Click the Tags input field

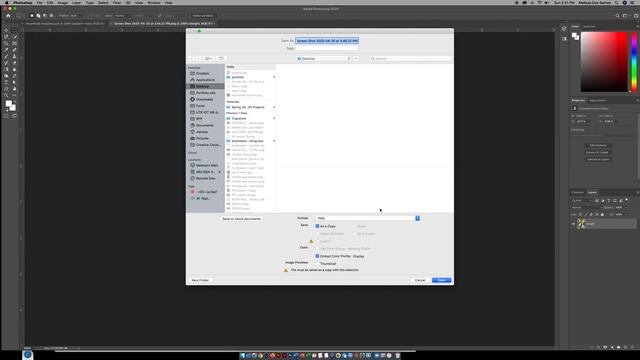[327, 48]
